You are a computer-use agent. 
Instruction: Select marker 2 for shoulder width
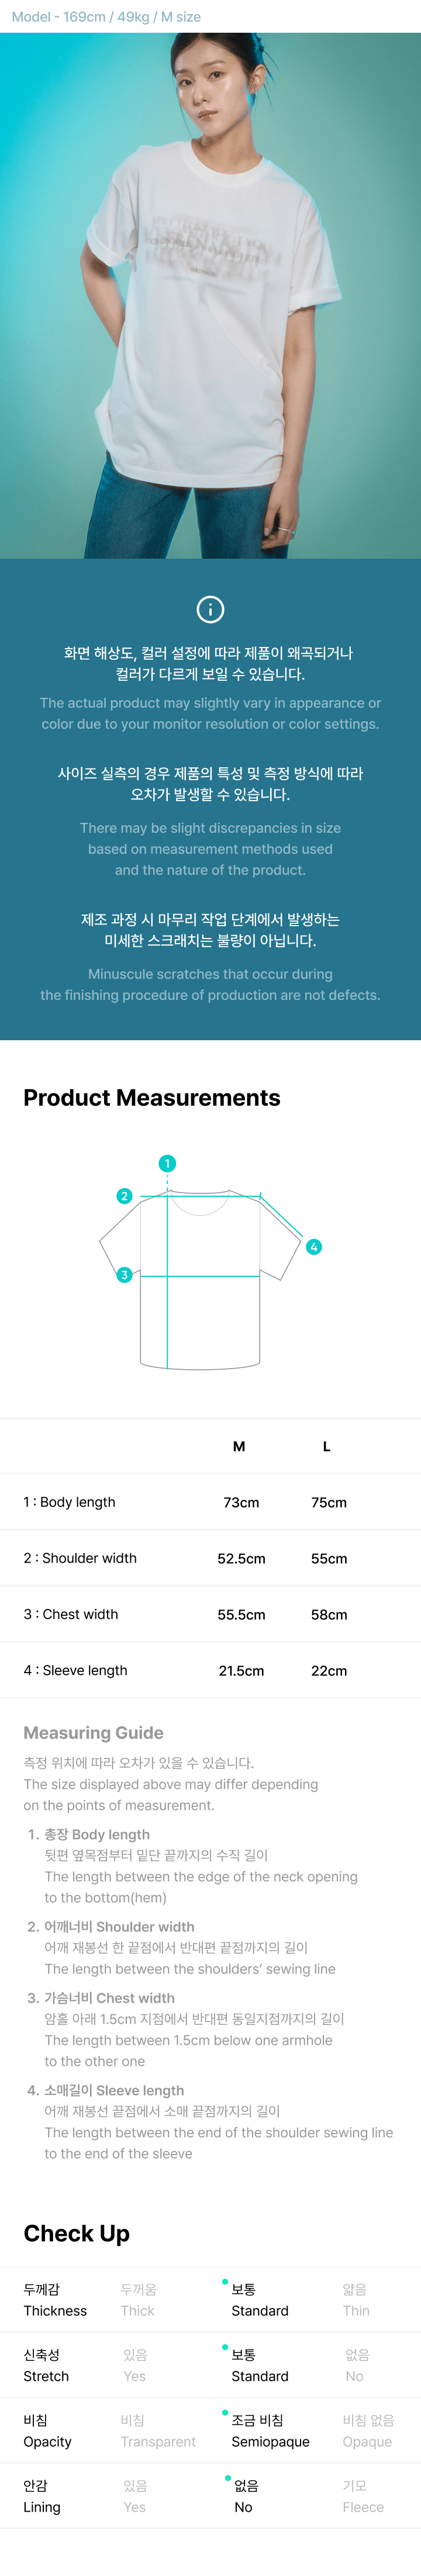click(x=124, y=1196)
